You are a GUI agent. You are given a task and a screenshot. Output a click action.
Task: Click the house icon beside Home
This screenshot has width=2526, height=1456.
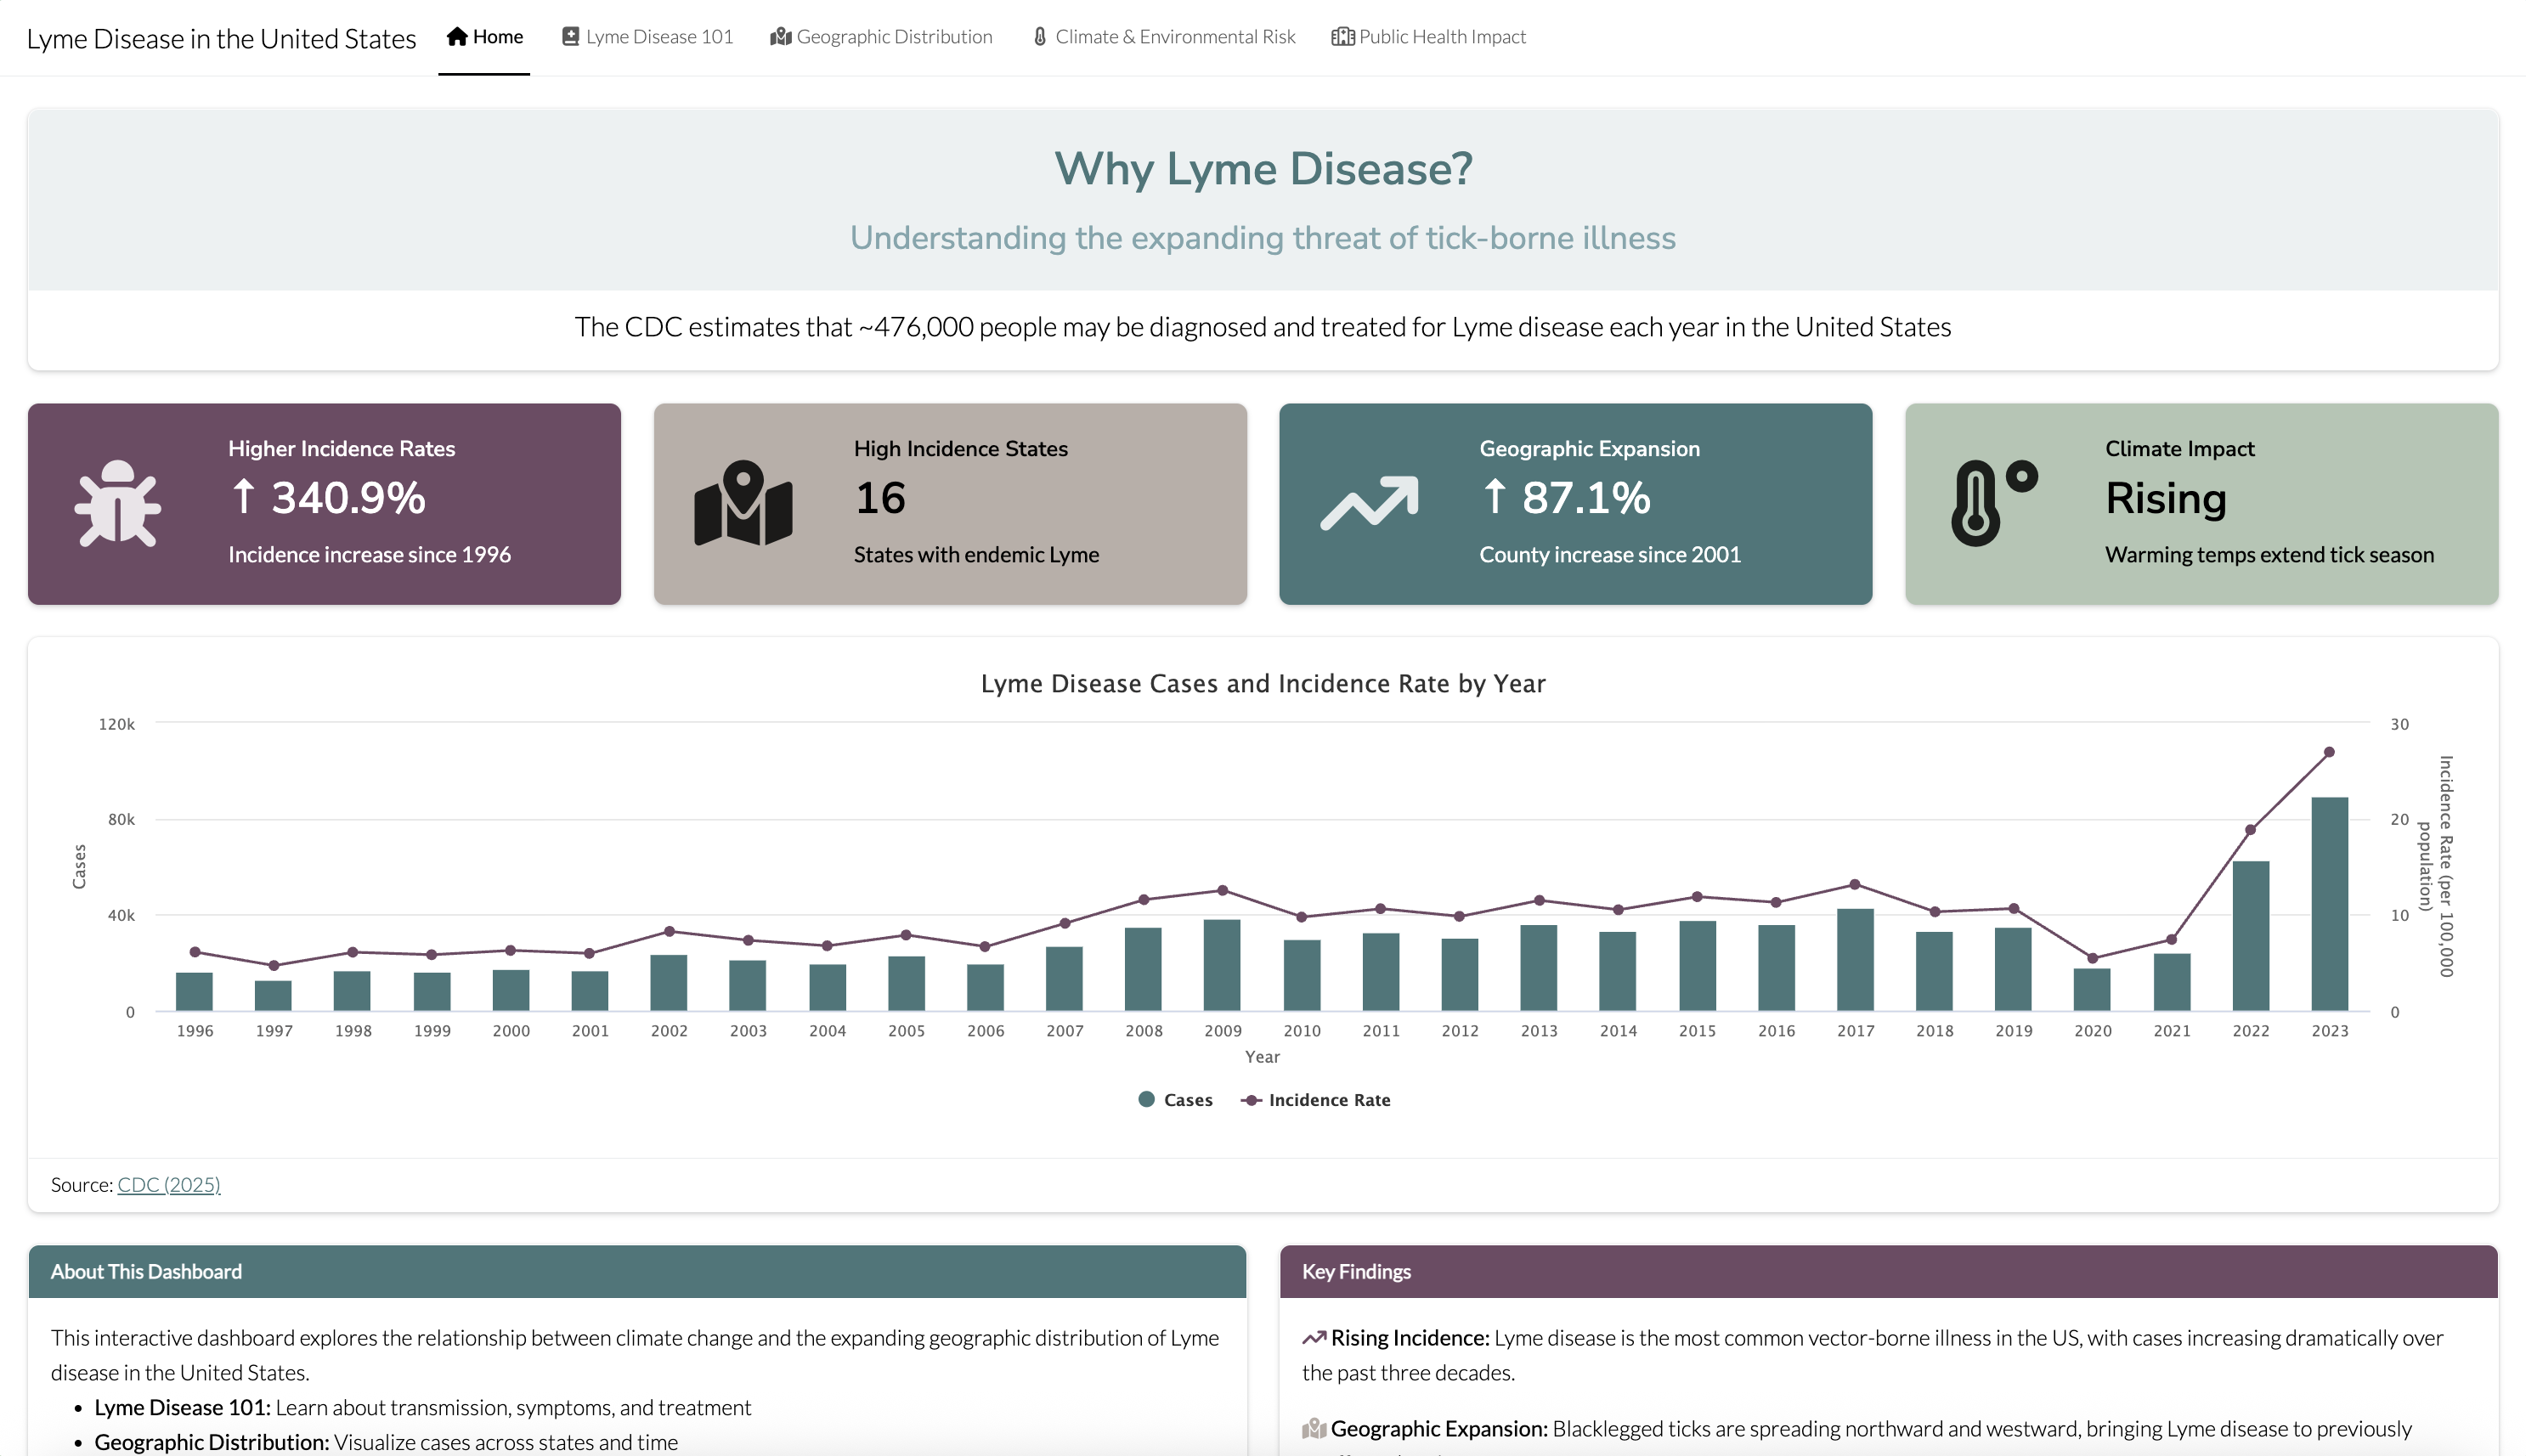457,37
